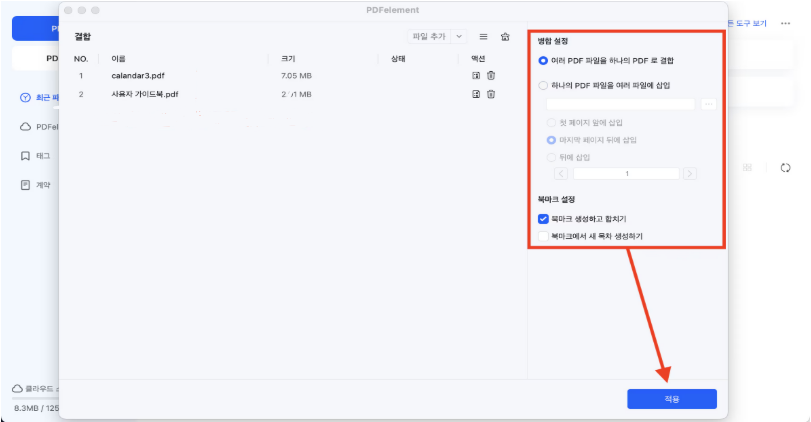Click the refresh icon right of dialog
This screenshot has height=422, width=811.
(786, 168)
